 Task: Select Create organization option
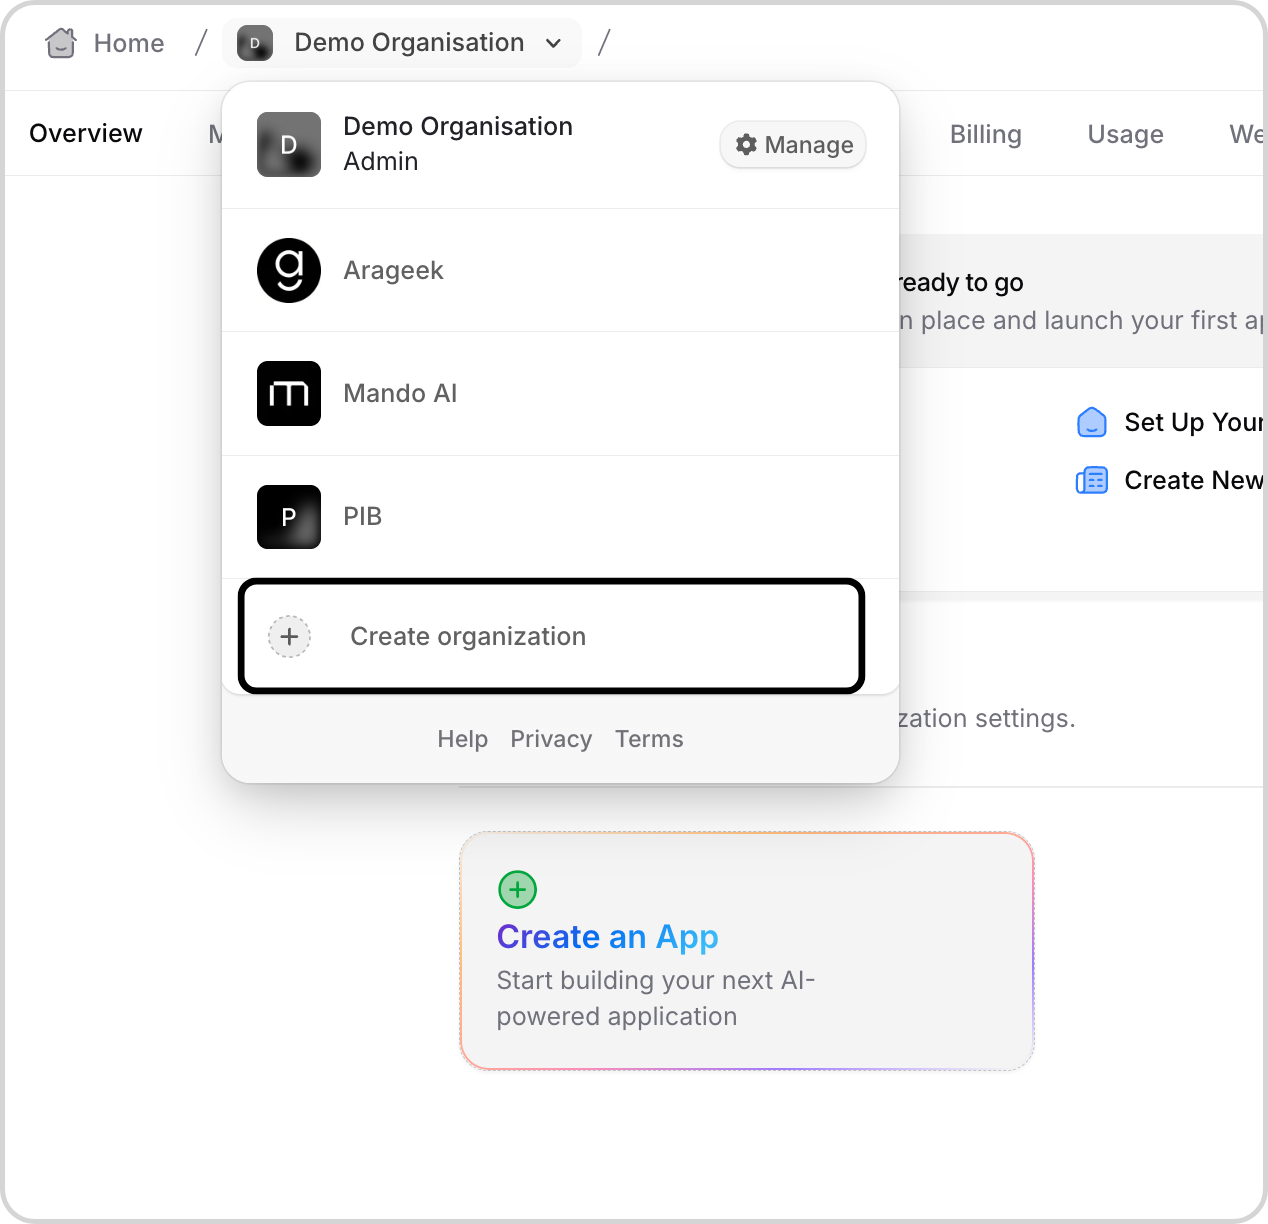tap(468, 637)
